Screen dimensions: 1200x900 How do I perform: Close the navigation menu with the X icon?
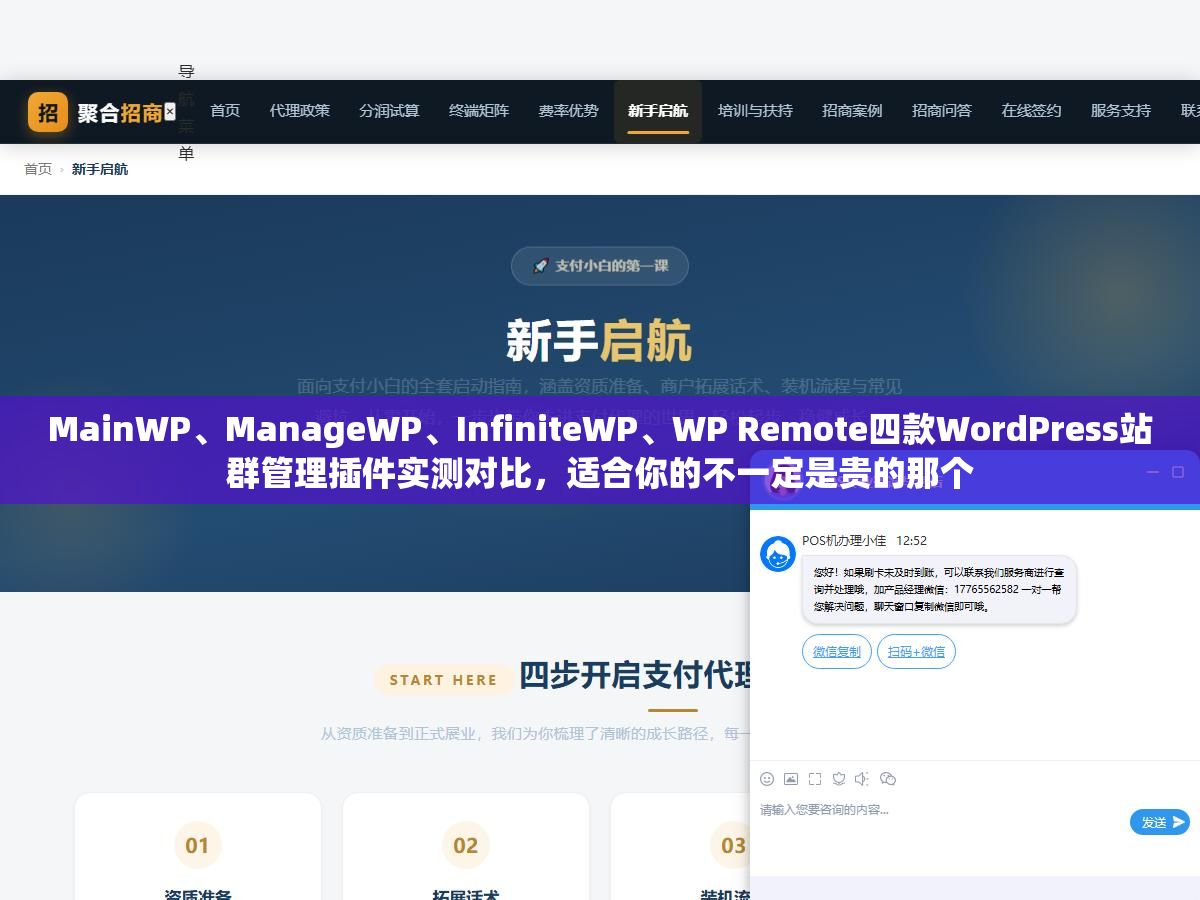170,111
